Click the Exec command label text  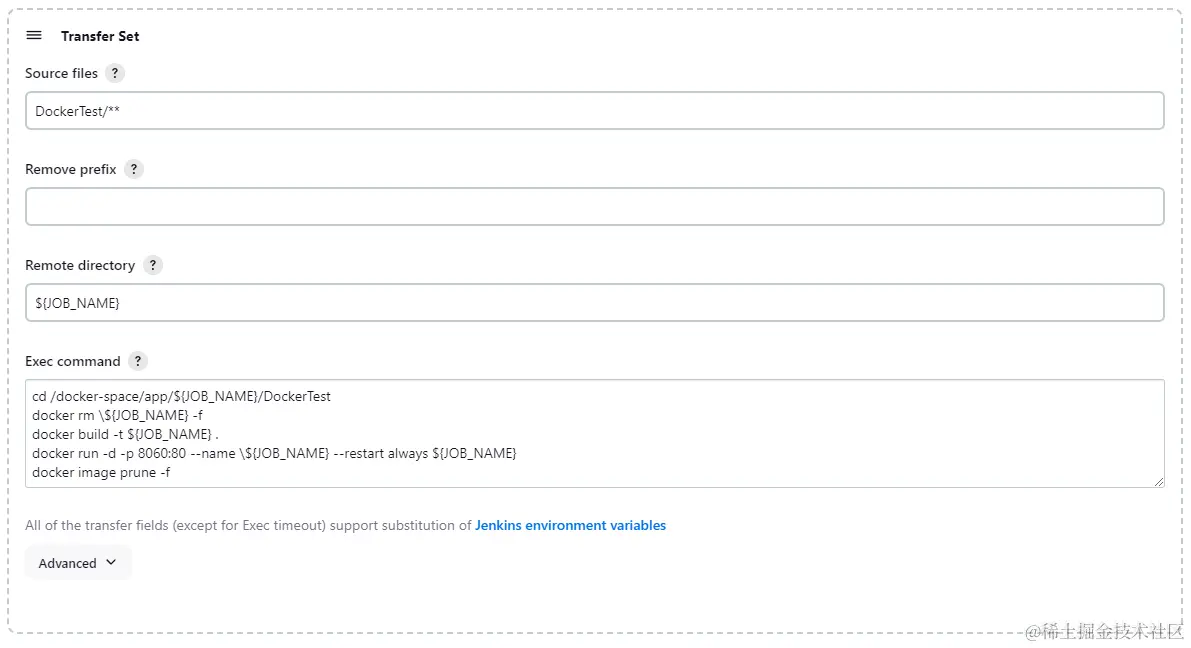coord(72,361)
